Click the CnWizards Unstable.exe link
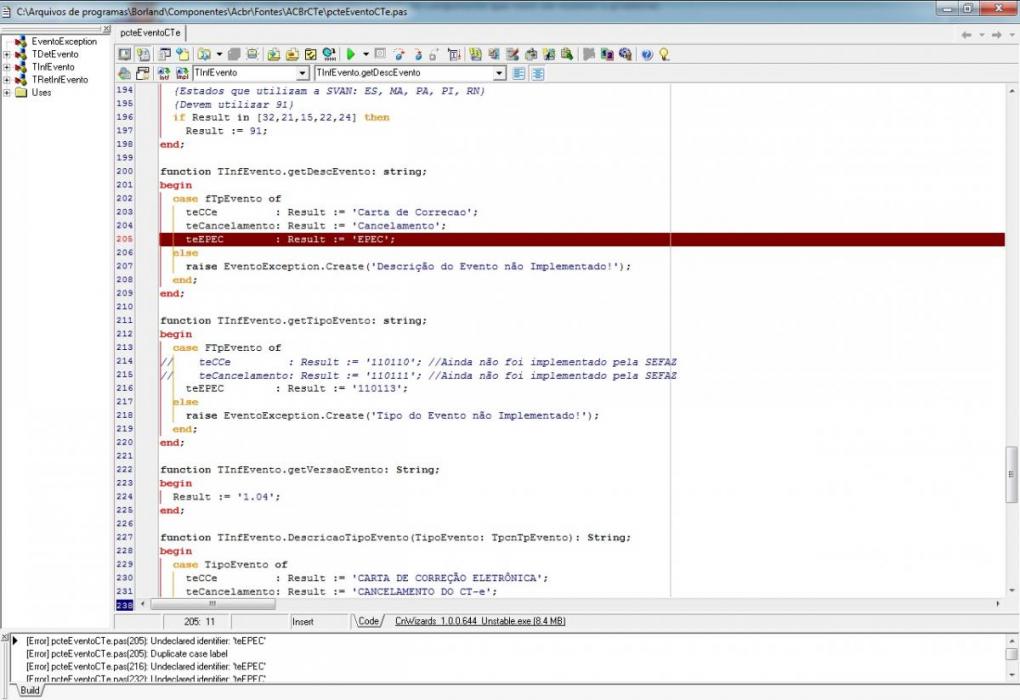Viewport: 1020px width, 700px height. click(479, 621)
